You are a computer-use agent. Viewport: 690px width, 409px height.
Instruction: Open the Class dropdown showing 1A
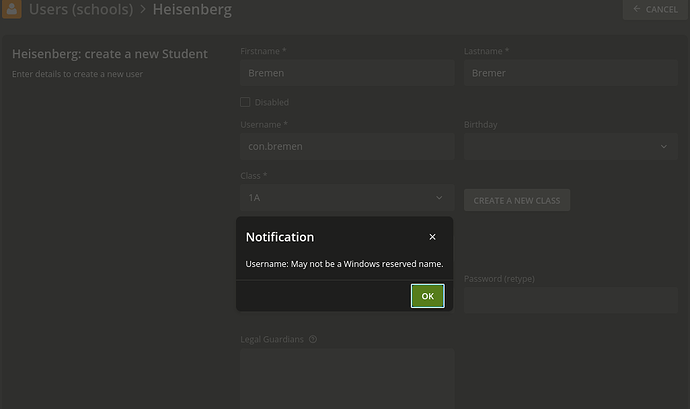tap(347, 198)
